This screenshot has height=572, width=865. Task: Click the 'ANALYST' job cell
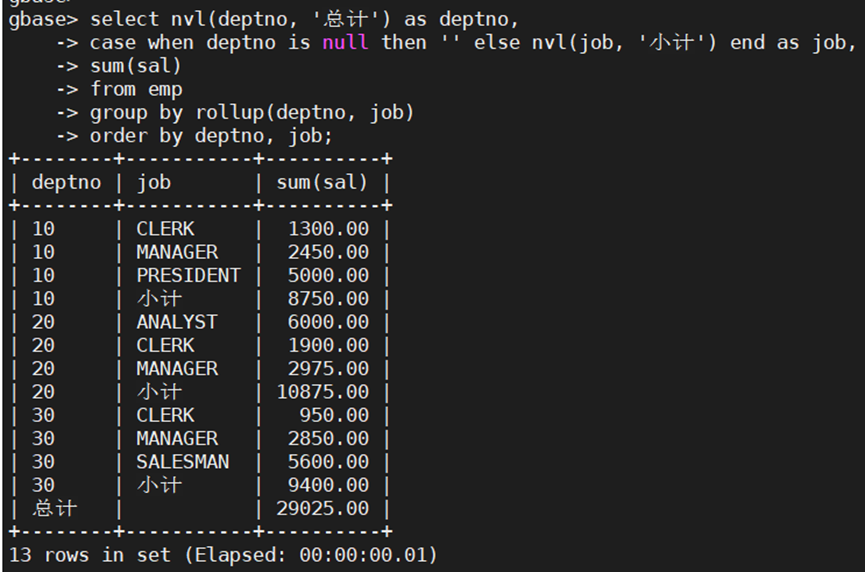pos(177,322)
